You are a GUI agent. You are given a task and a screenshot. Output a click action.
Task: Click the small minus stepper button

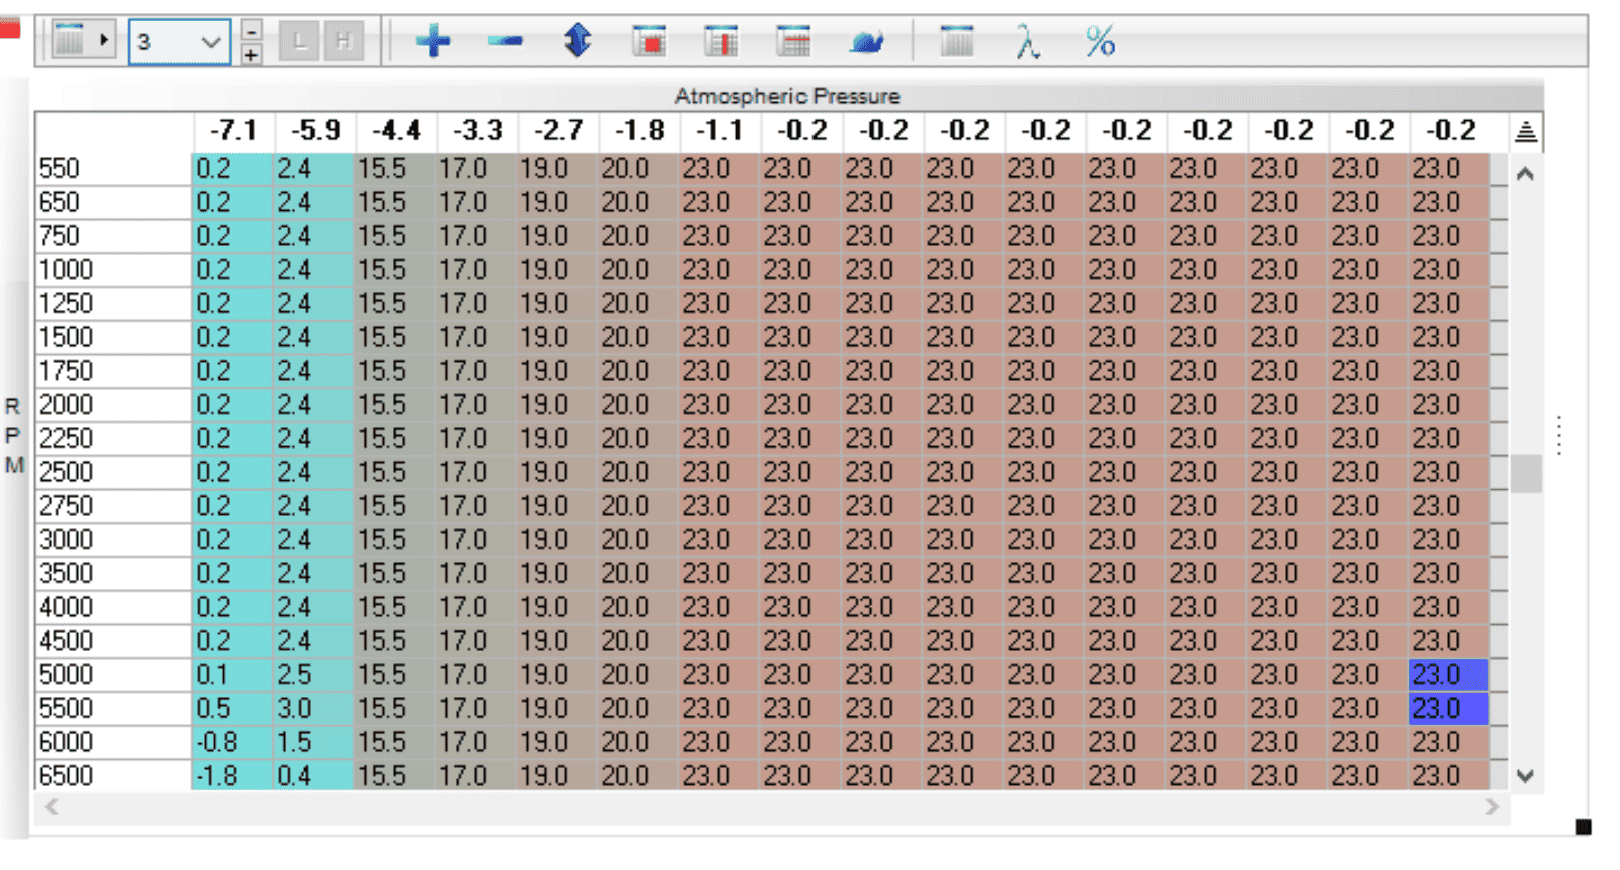point(251,30)
